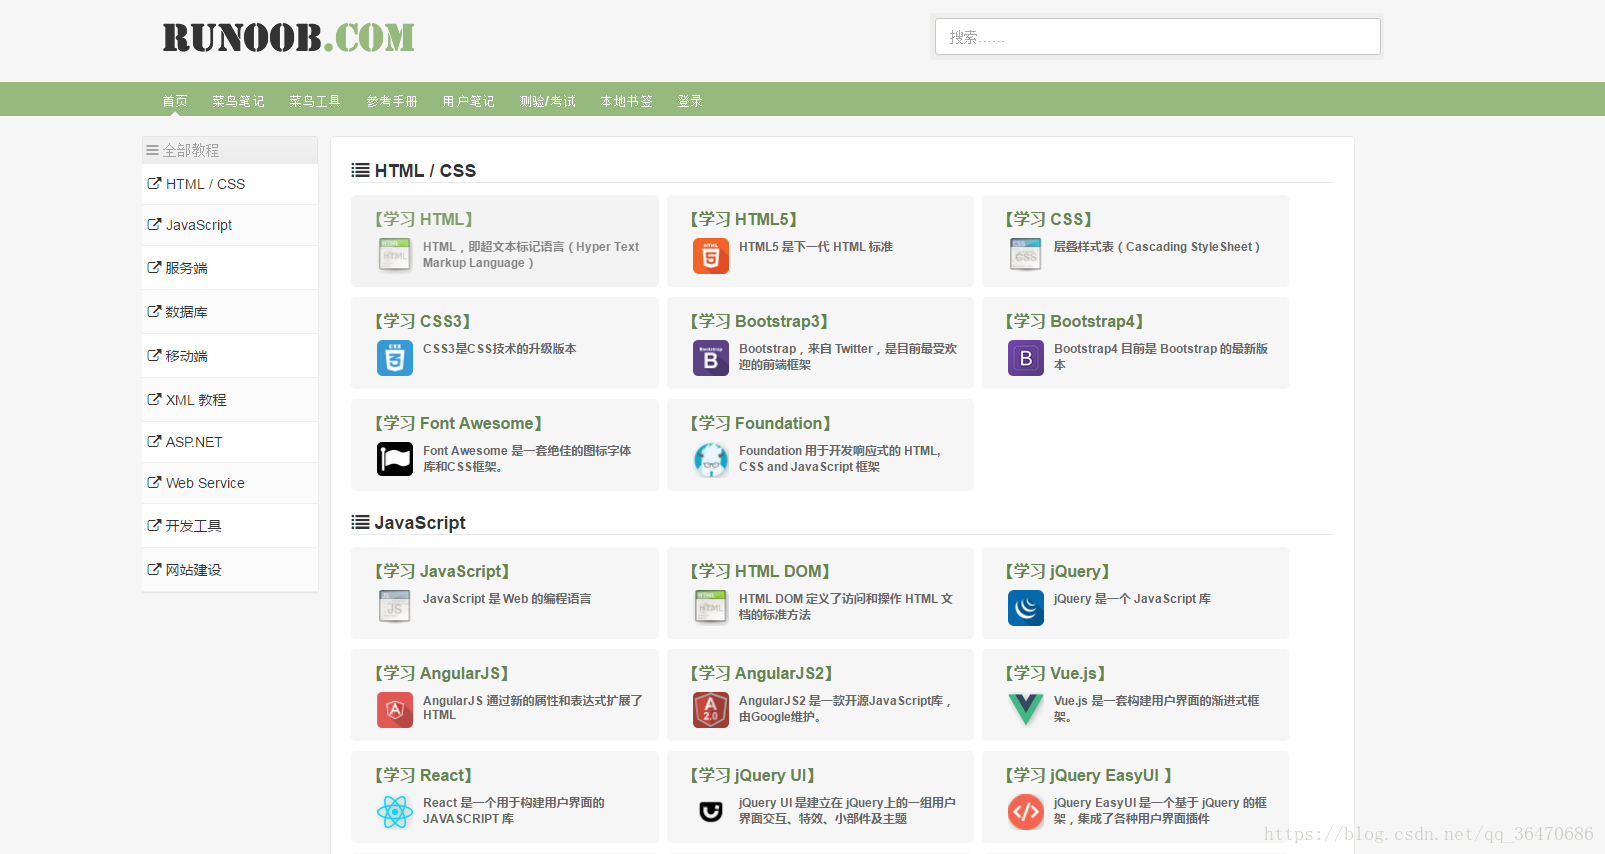Click the jQuery EasyUI code icon
1605x854 pixels.
coord(1026,812)
